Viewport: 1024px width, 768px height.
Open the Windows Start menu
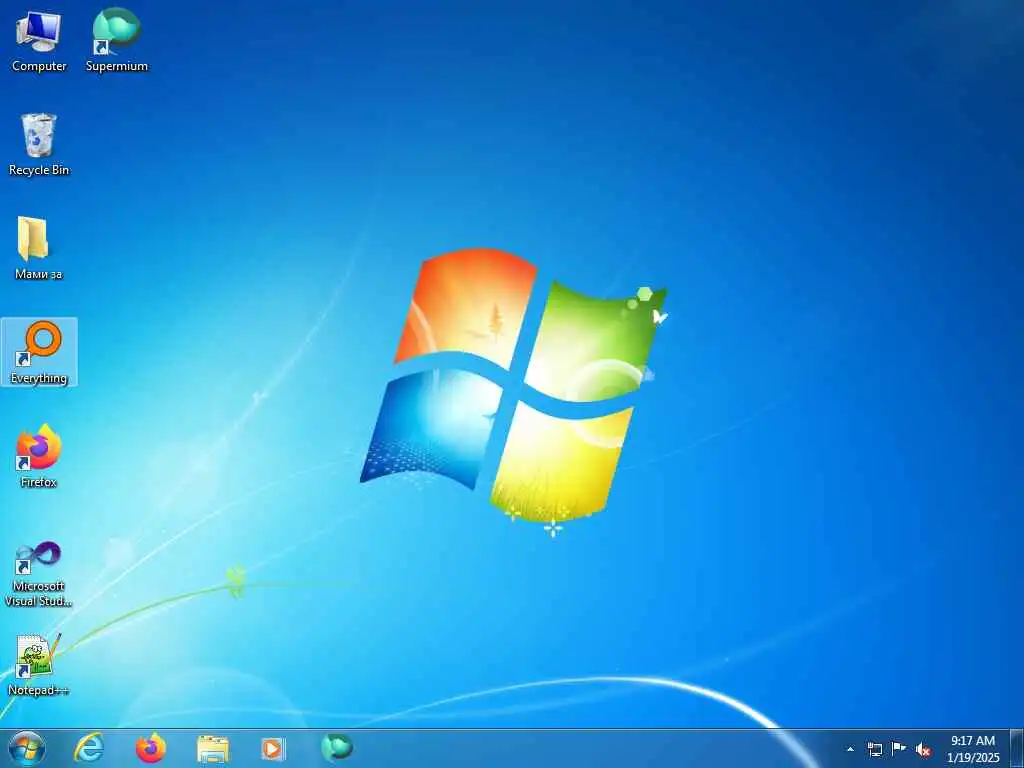click(27, 748)
